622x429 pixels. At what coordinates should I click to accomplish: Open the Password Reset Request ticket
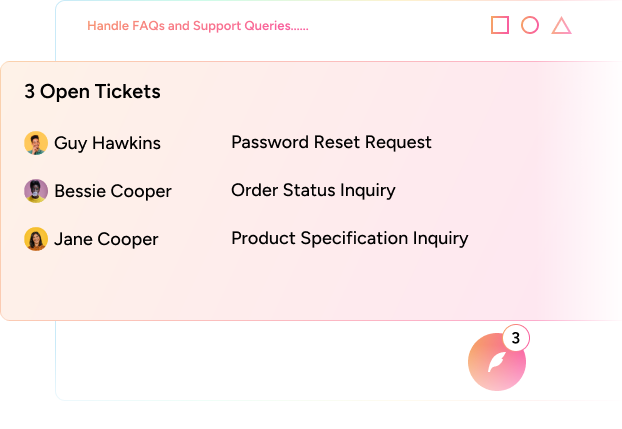(x=331, y=142)
